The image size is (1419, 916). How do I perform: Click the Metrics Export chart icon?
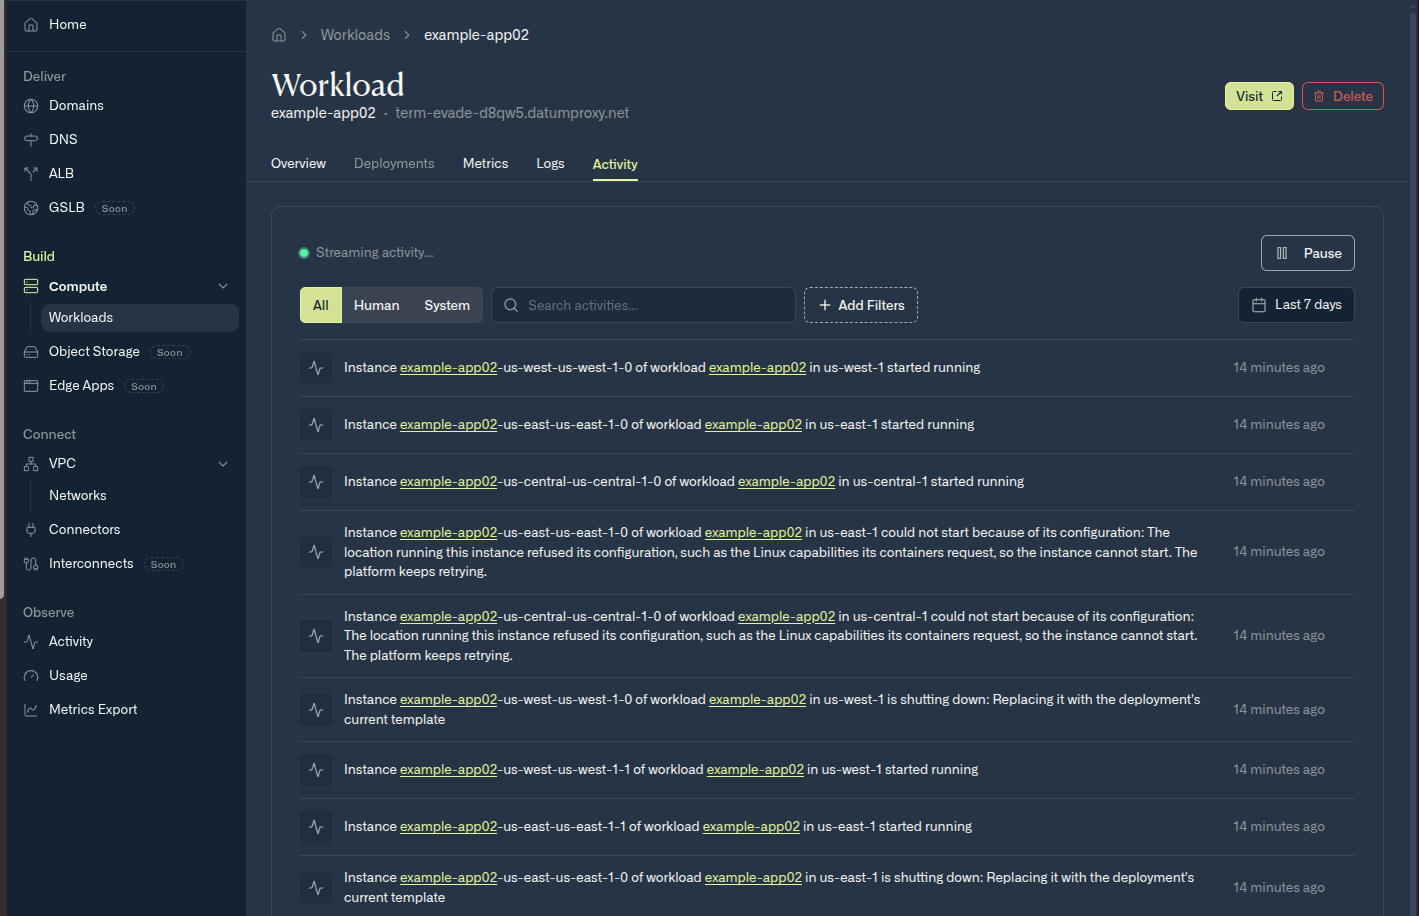[x=31, y=710]
